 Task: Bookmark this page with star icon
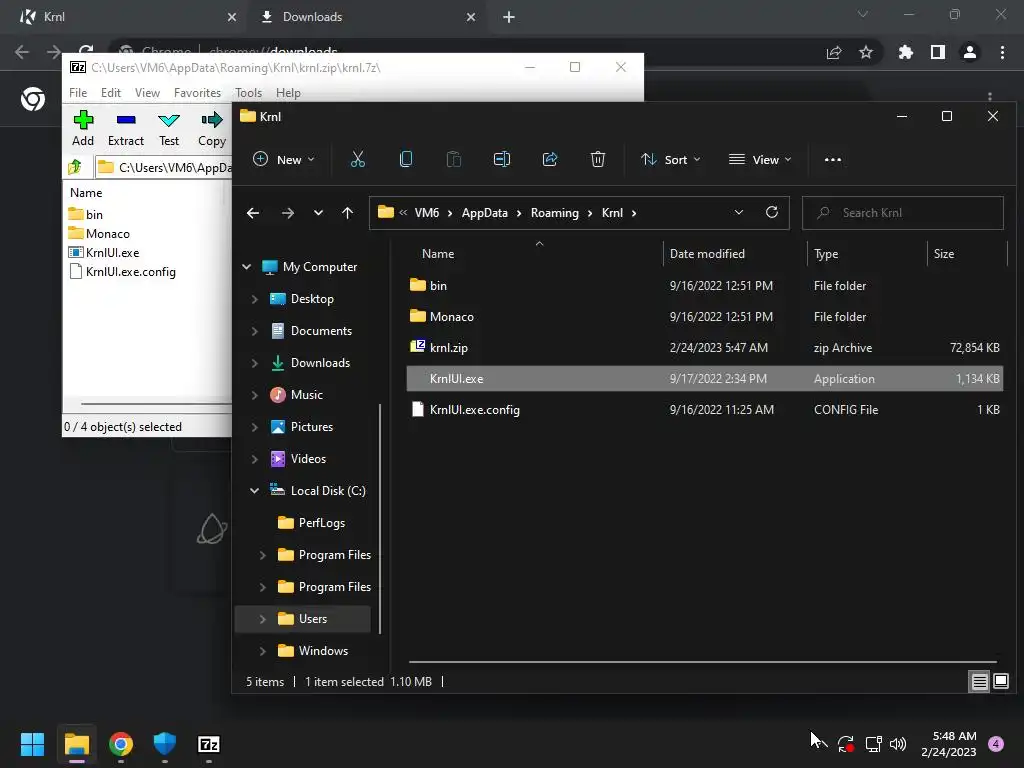(866, 52)
